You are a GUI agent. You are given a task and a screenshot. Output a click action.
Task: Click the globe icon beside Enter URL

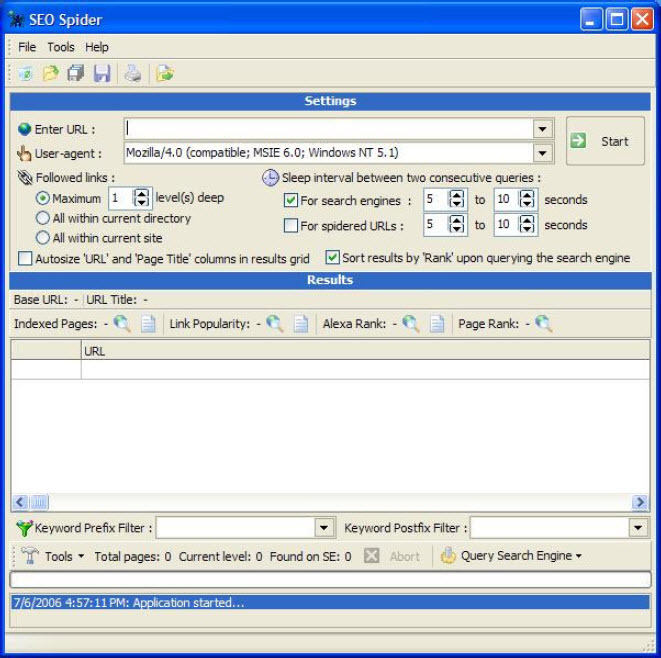[x=24, y=129]
